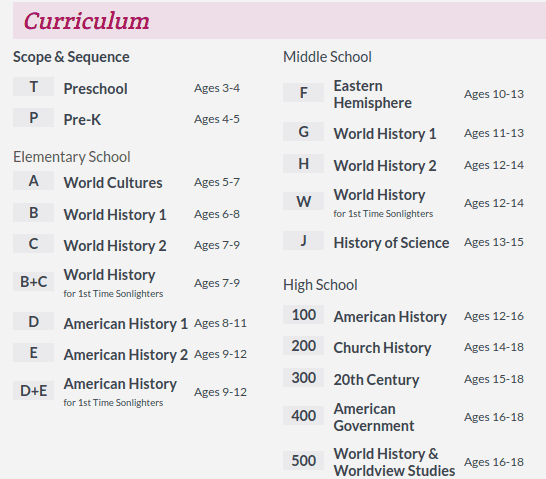The height and width of the screenshot is (479, 546).
Task: Click the P level badge for Pre-K
Action: tap(33, 118)
